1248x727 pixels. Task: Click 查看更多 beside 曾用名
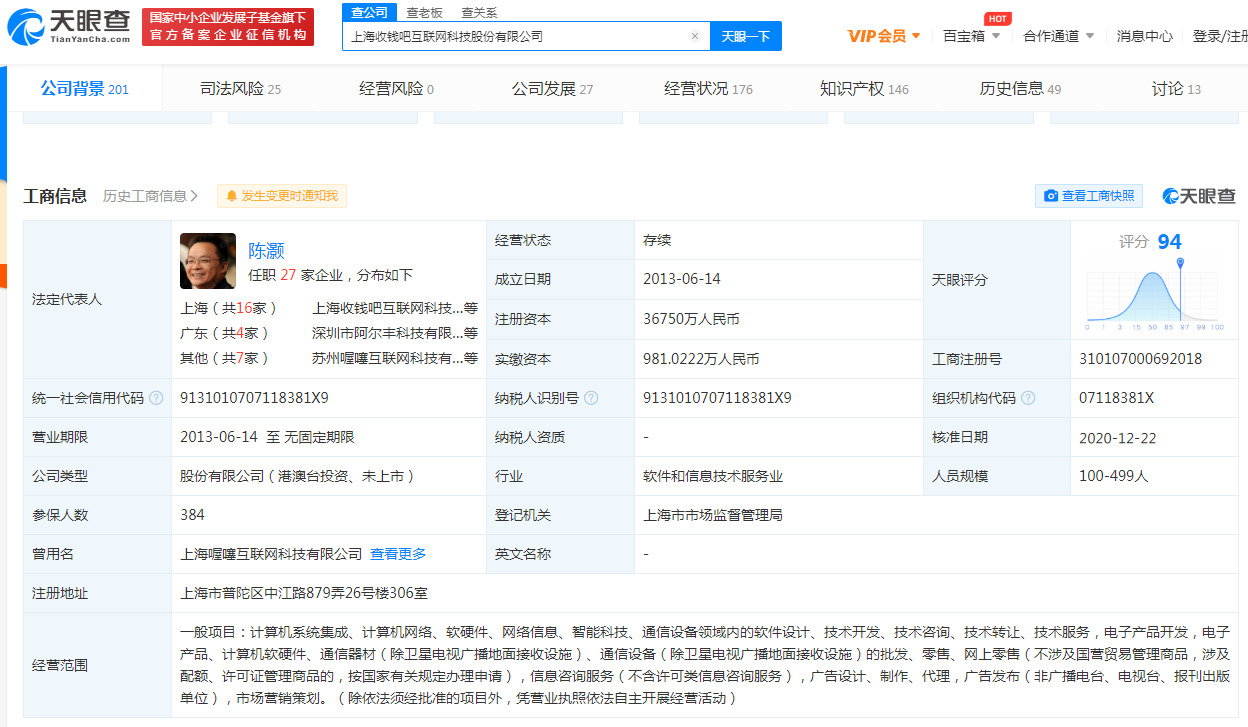point(398,554)
